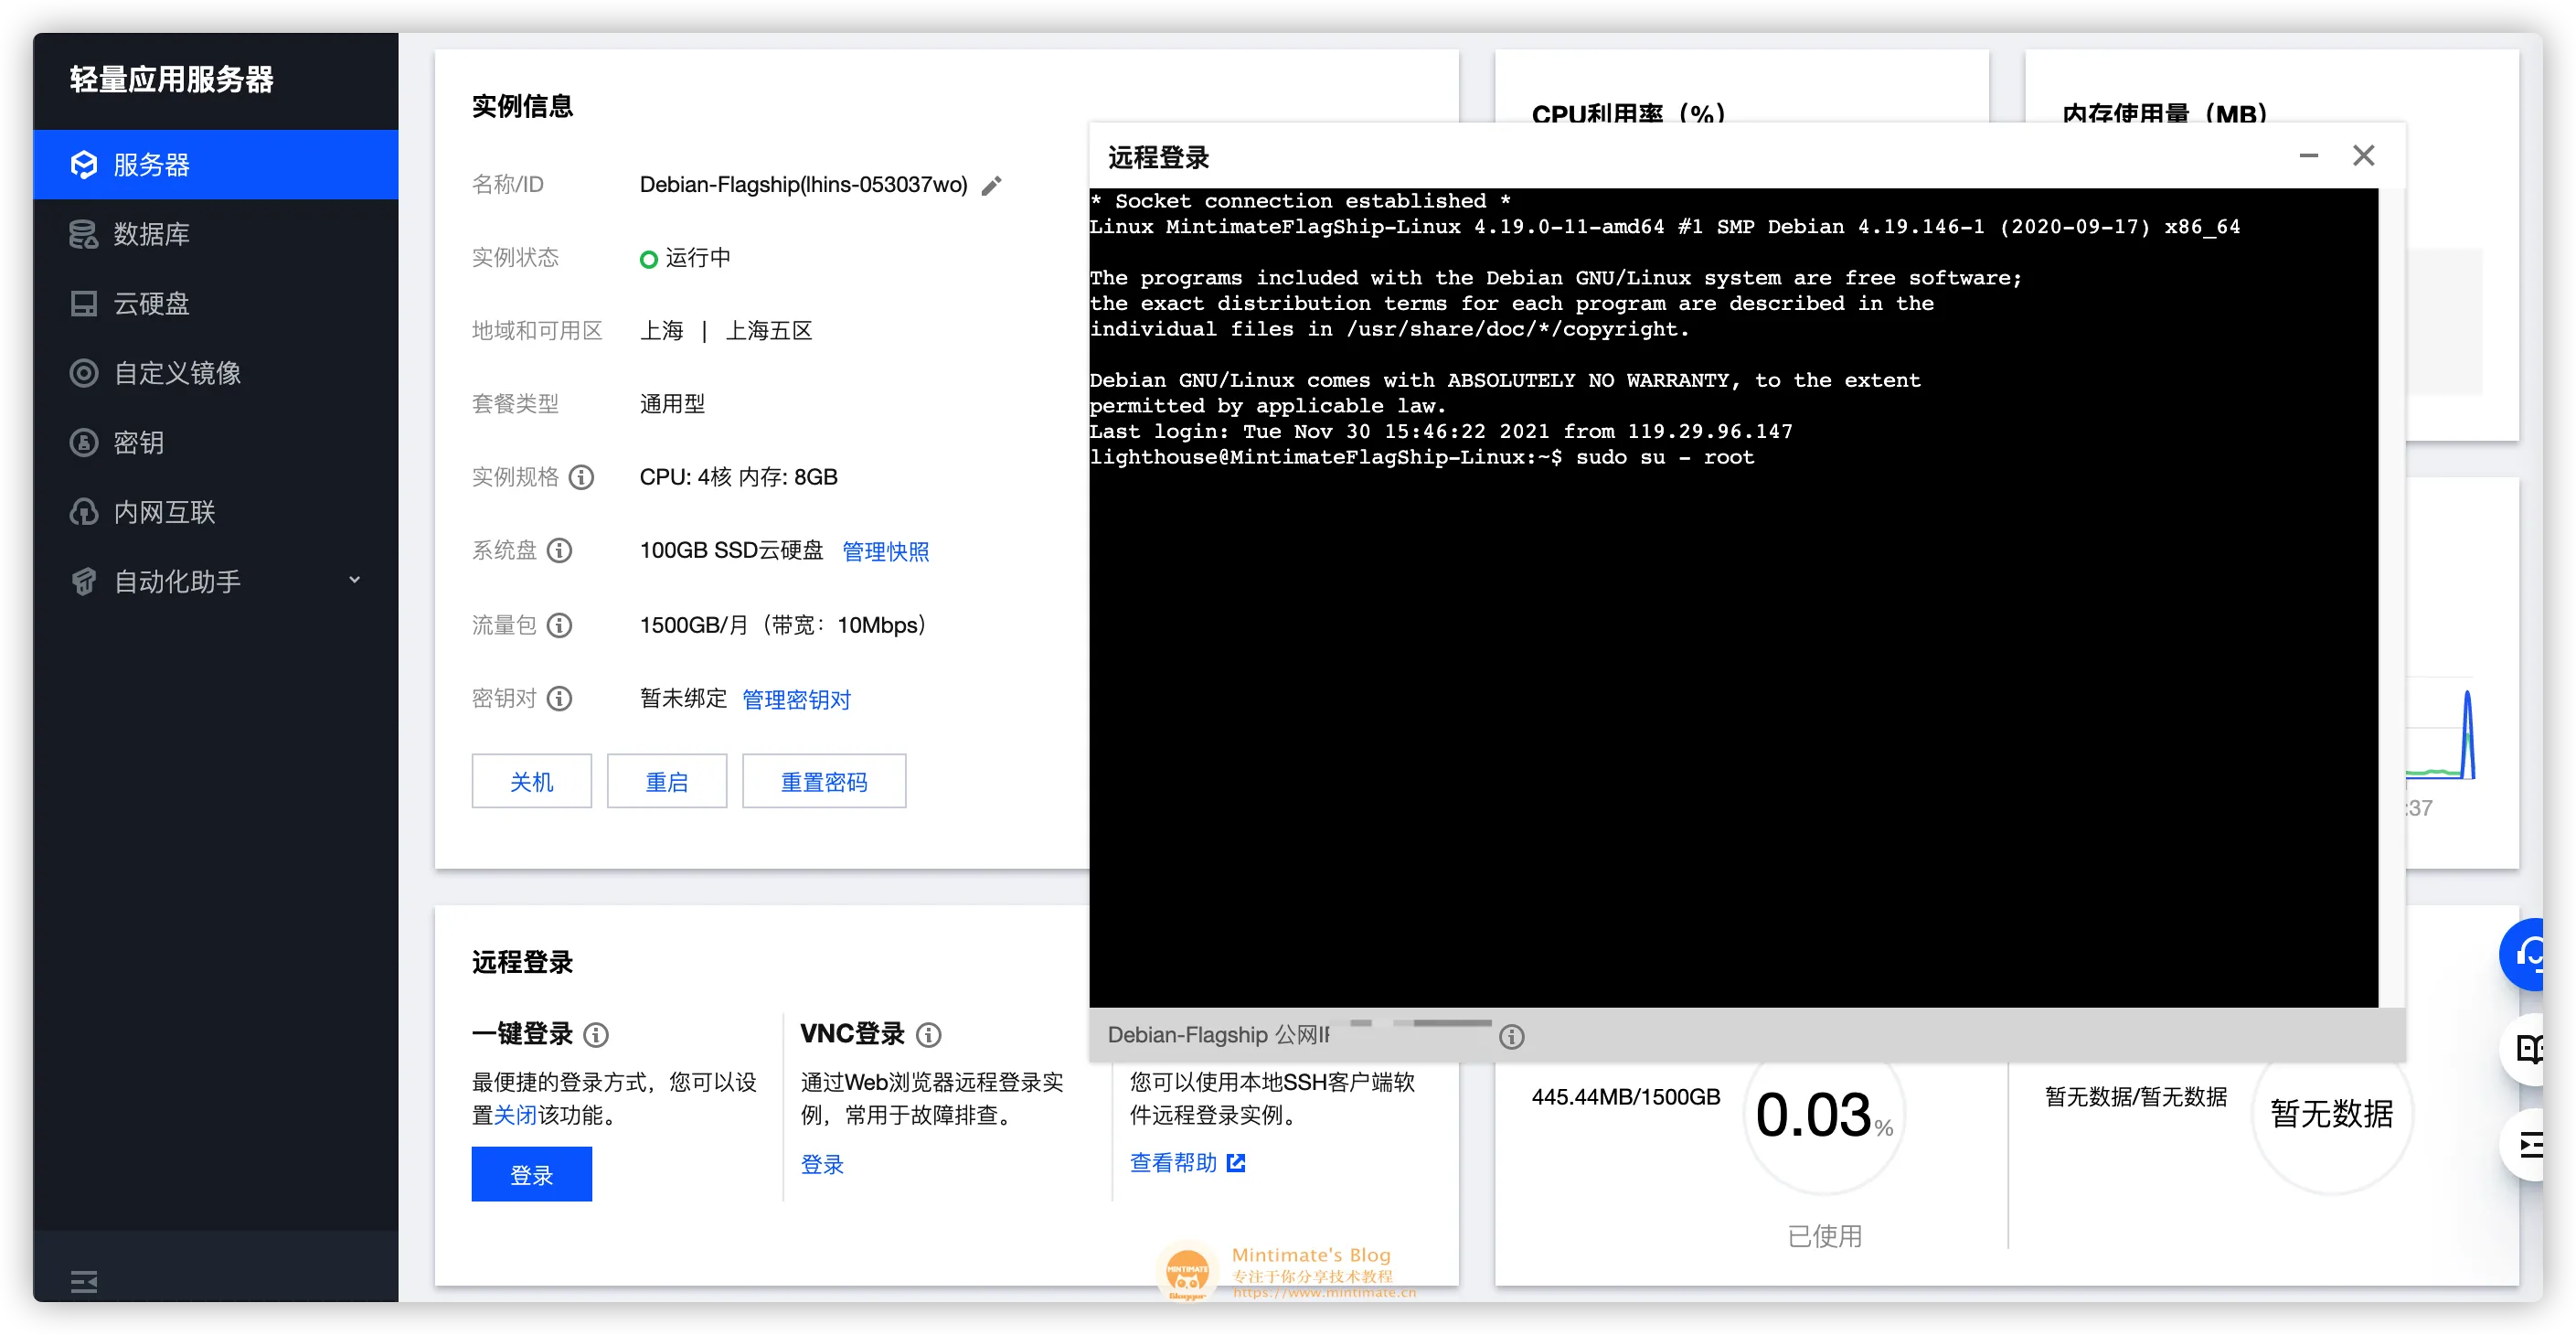The image size is (2576, 1335).
Task: Click the 关闭 link in 一键登录 description
Action: click(x=516, y=1115)
